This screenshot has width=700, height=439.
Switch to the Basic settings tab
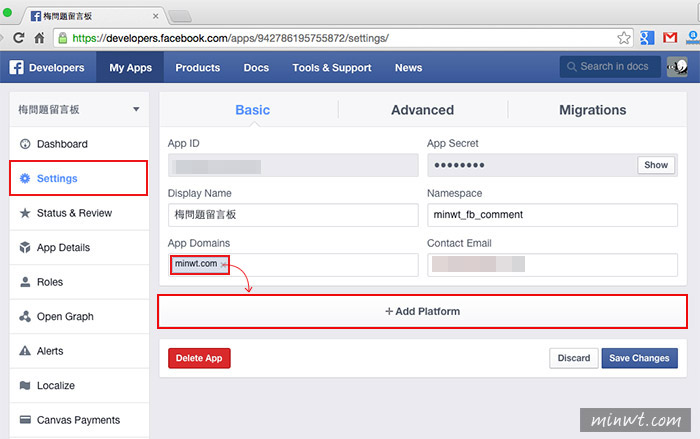(x=253, y=110)
